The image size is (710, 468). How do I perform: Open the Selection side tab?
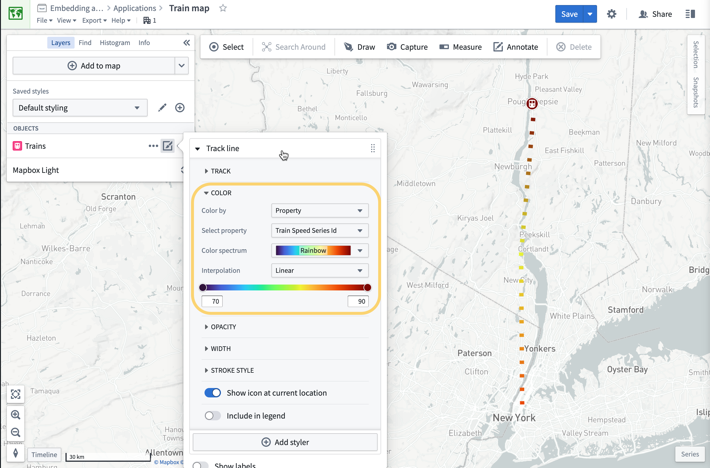tap(696, 54)
